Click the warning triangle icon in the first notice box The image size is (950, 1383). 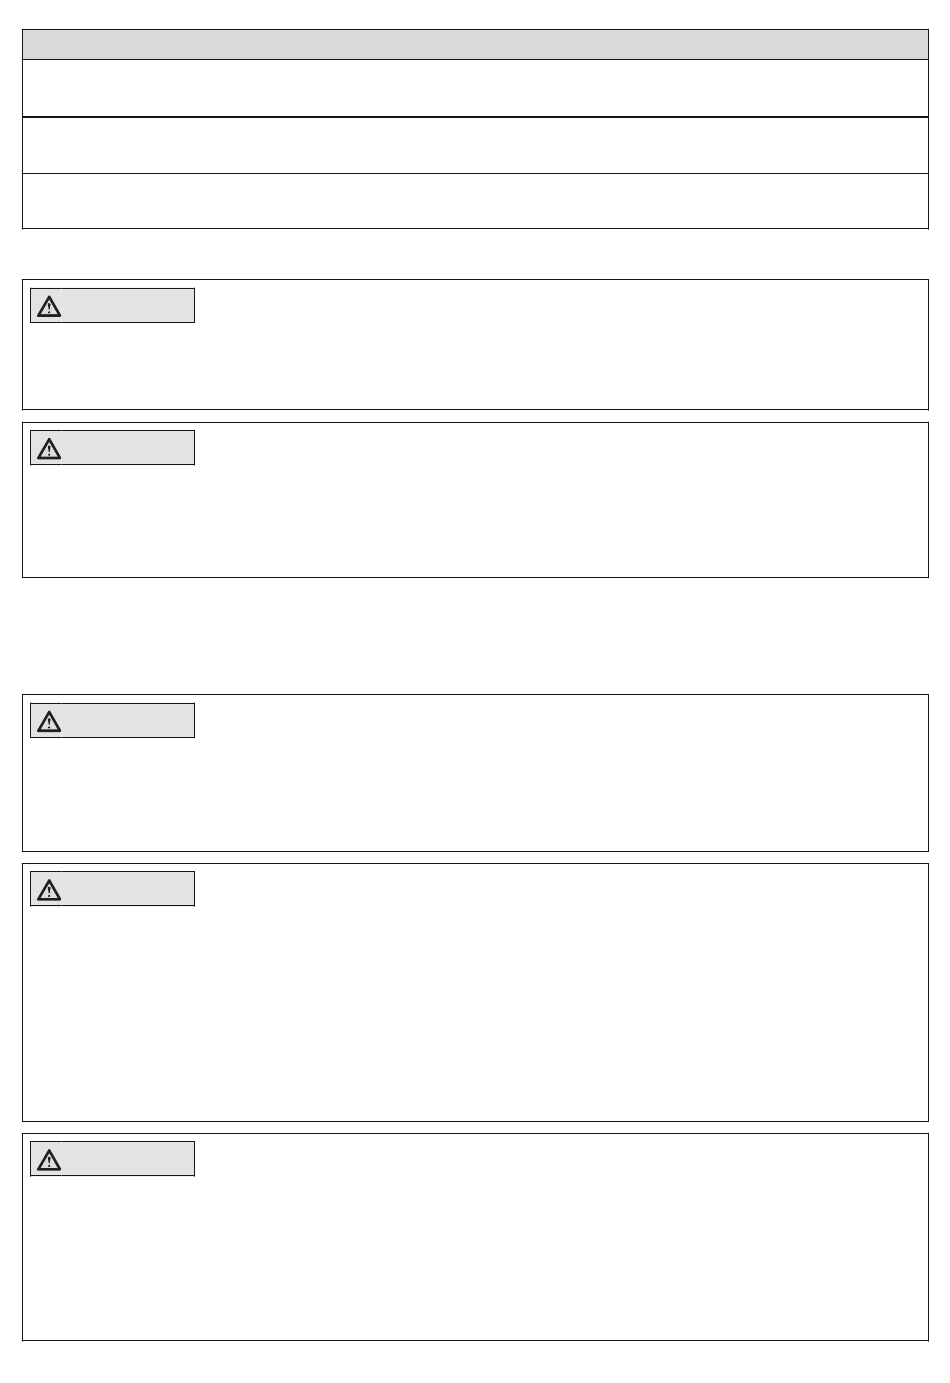point(48,306)
